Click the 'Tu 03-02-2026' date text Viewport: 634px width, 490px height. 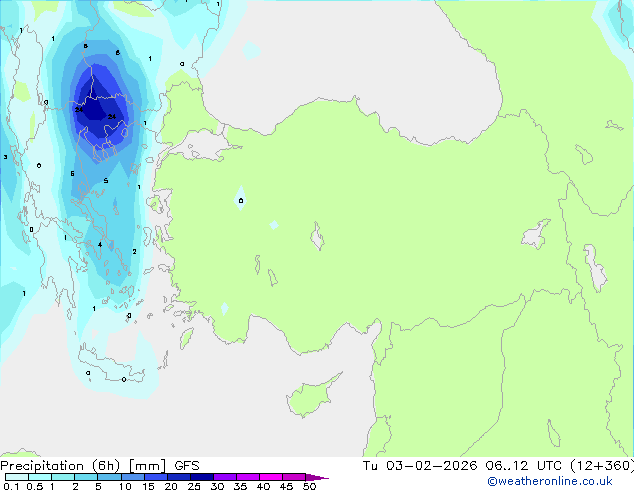[x=420, y=466]
